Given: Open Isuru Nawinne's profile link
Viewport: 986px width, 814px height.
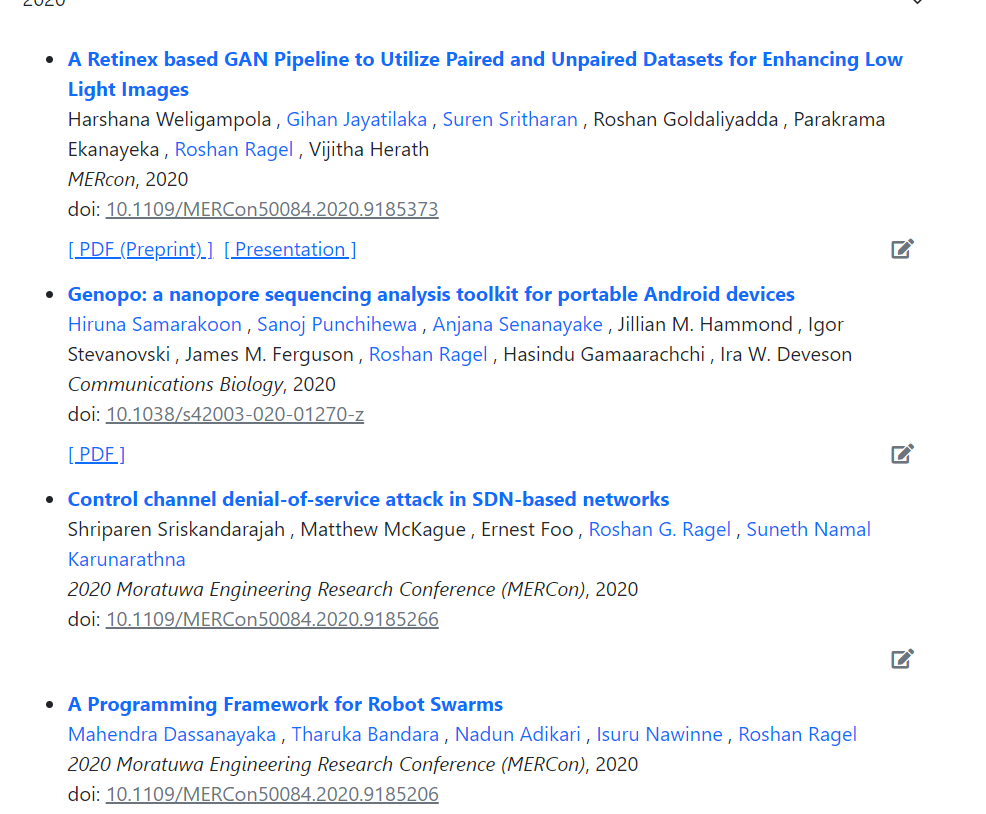Looking at the screenshot, I should (660, 734).
